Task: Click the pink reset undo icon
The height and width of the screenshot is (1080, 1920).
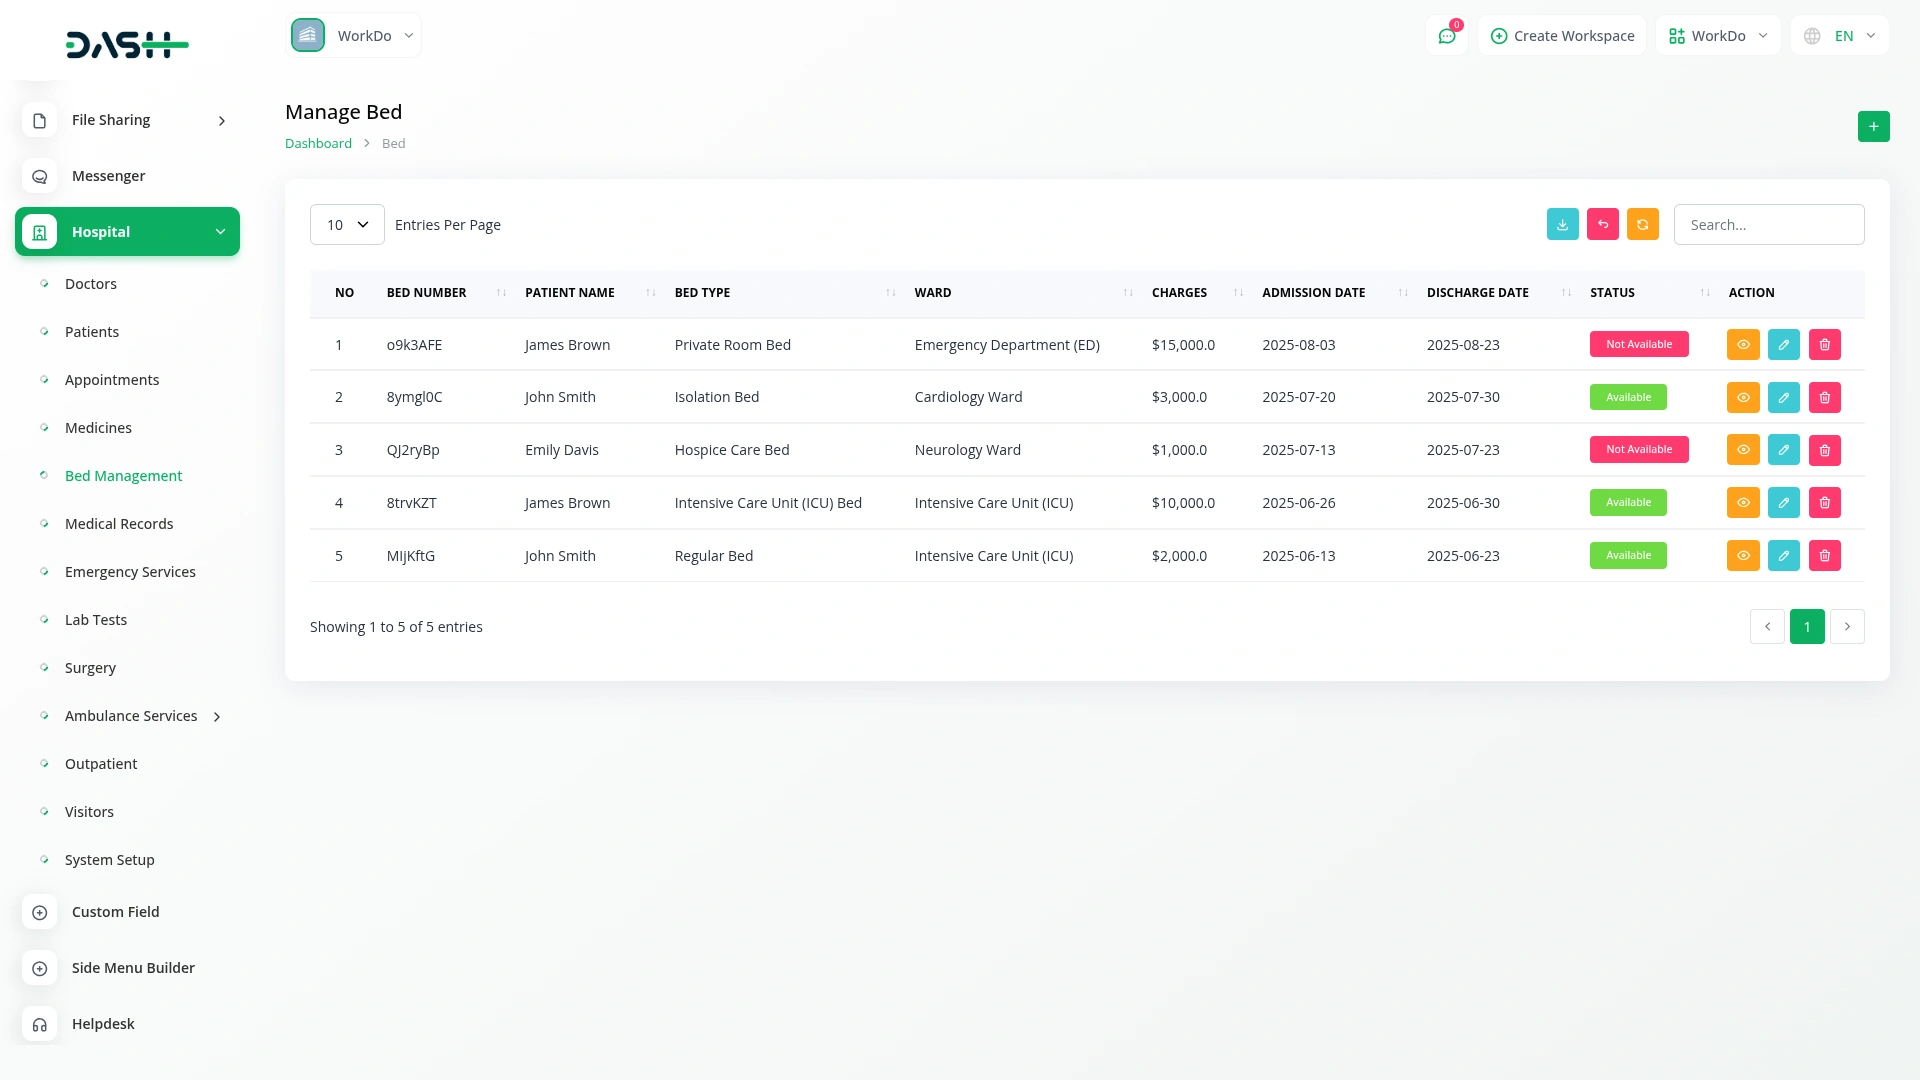Action: point(1602,224)
